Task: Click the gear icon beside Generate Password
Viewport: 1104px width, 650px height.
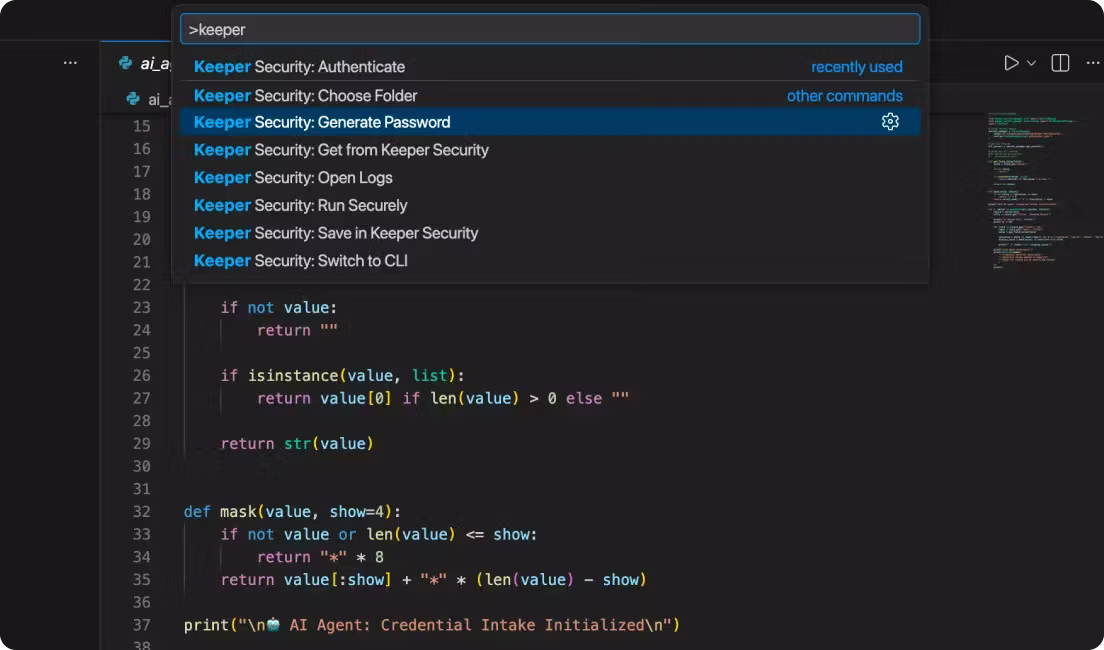Action: point(890,122)
